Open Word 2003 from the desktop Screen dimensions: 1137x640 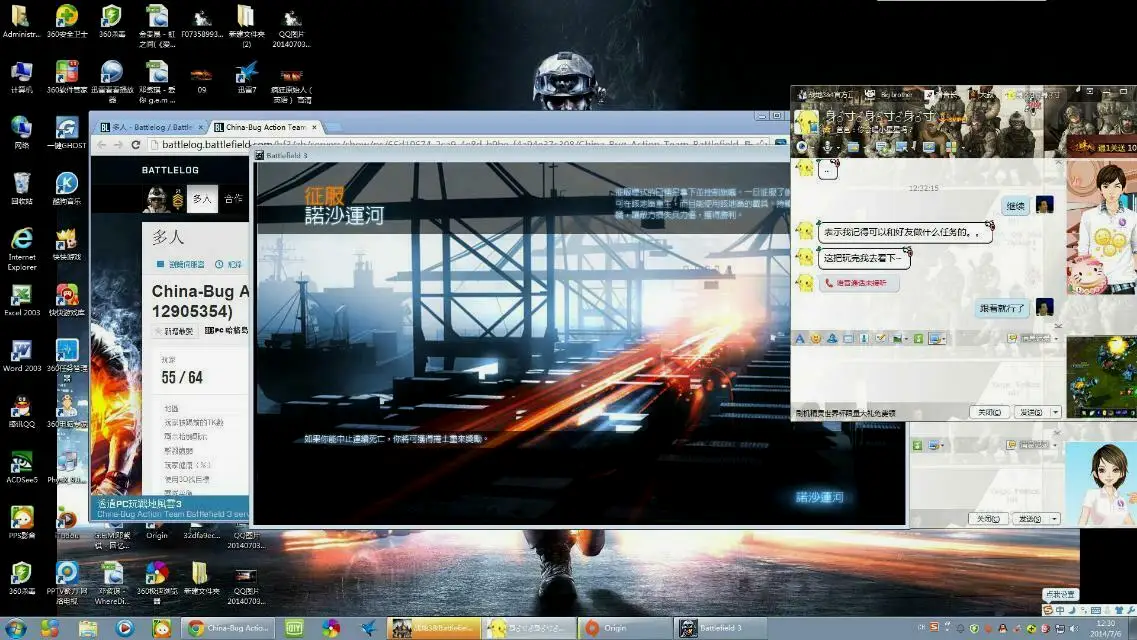(22, 355)
